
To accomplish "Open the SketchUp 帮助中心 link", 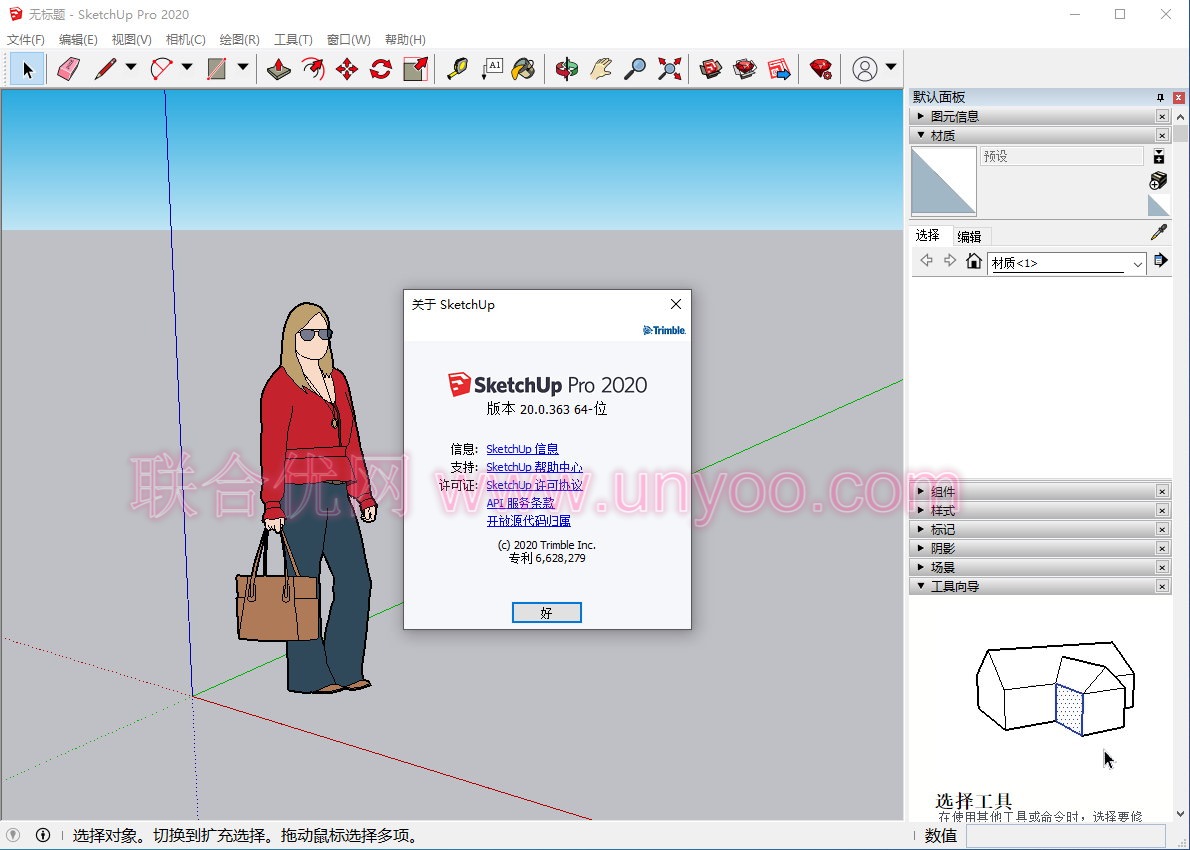I will [x=534, y=467].
